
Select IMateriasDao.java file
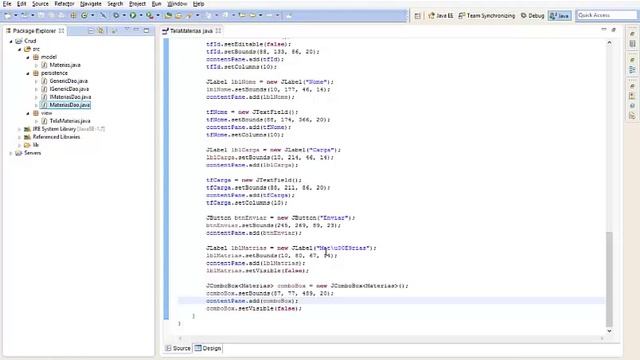click(x=66, y=97)
